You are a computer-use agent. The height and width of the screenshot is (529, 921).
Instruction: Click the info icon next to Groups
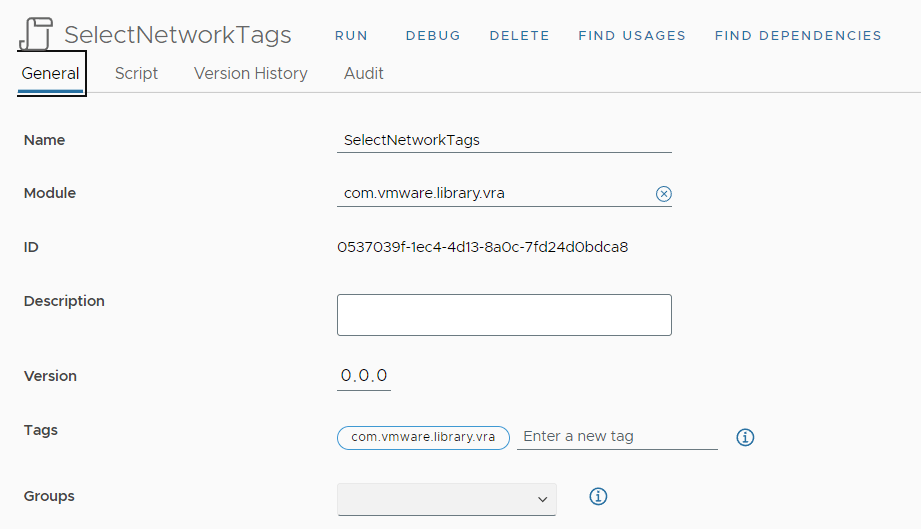[598, 496]
